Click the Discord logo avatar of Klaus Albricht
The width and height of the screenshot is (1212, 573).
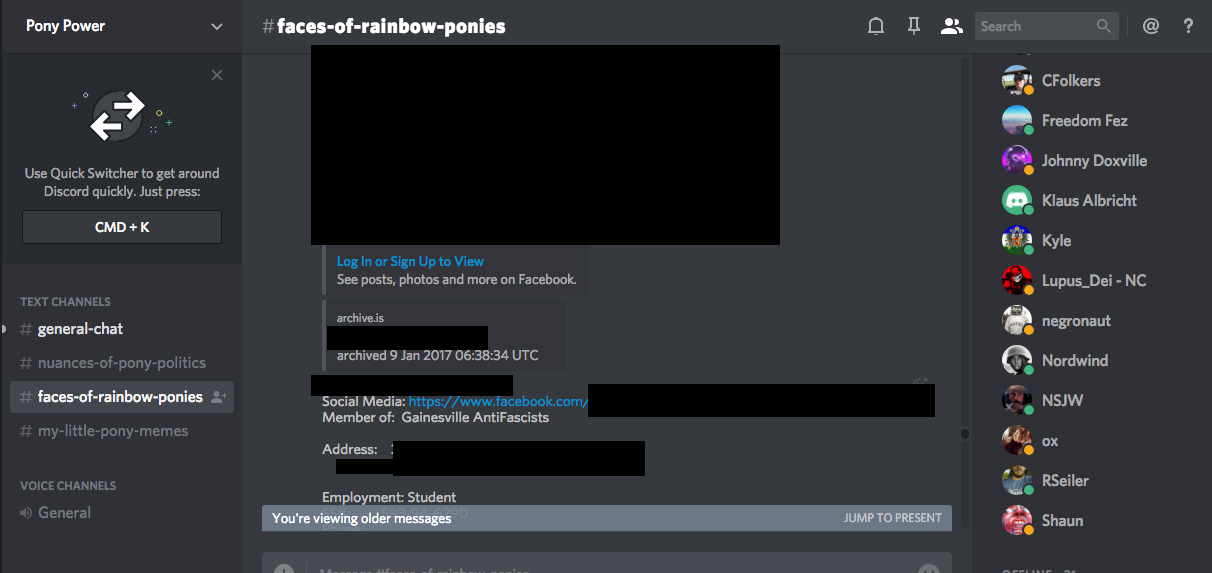(1017, 200)
